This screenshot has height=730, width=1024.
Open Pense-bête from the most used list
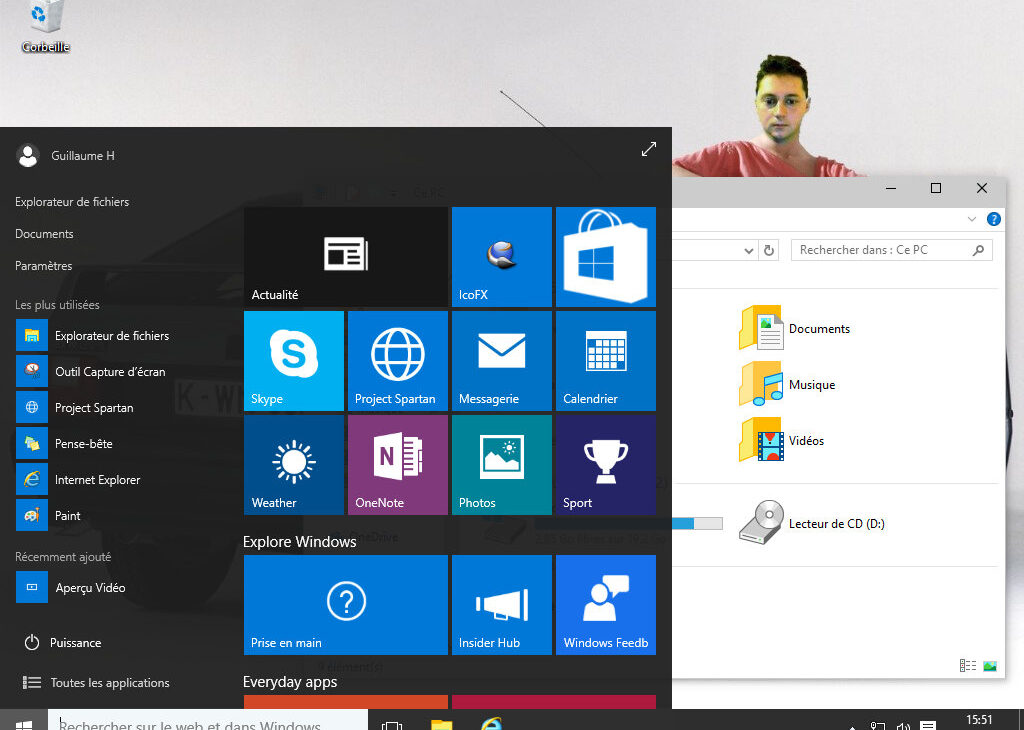(x=80, y=443)
